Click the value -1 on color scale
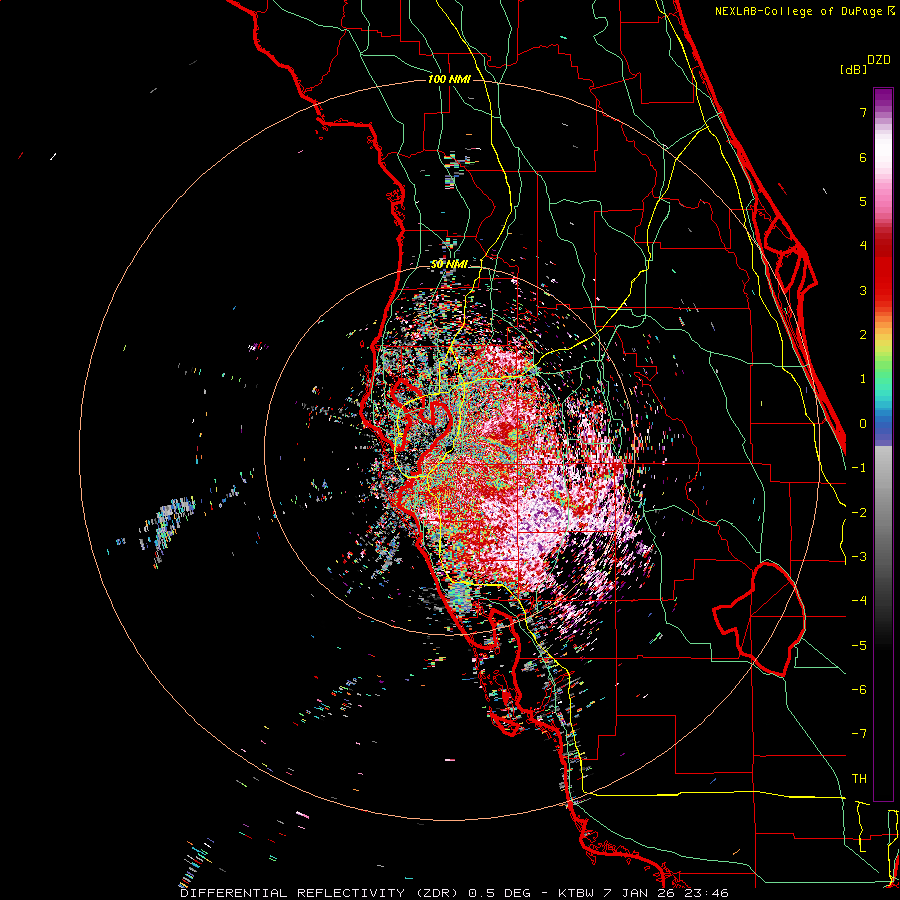900x900 pixels. 859,468
